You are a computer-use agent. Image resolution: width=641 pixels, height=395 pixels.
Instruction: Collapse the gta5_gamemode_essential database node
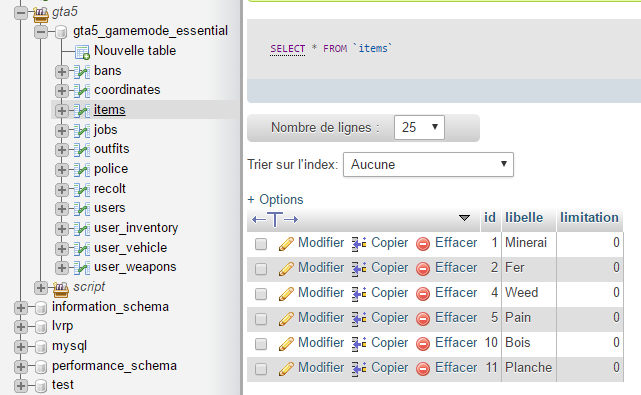41,31
